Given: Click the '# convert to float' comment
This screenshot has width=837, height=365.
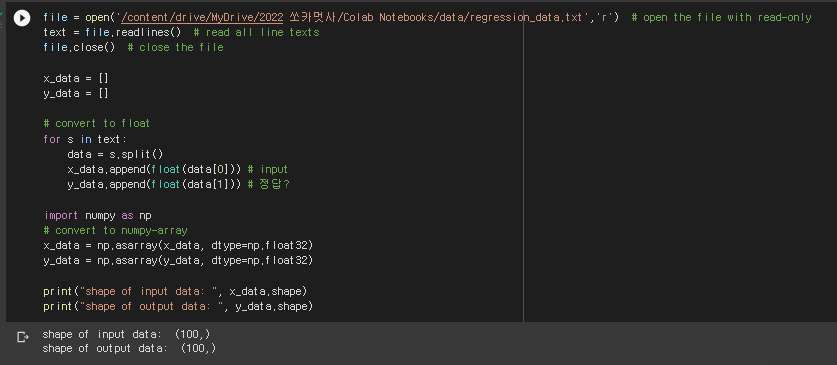Looking at the screenshot, I should click(97, 123).
